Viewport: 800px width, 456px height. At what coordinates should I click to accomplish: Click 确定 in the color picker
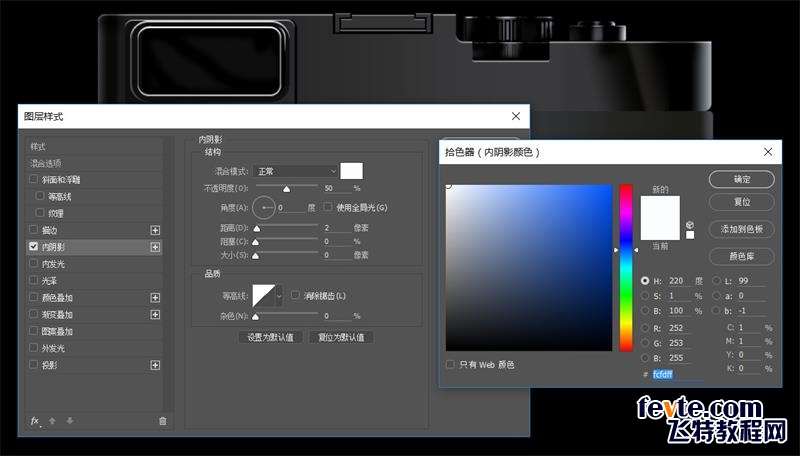742,180
